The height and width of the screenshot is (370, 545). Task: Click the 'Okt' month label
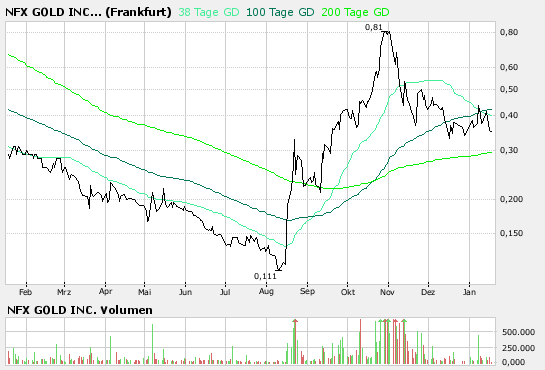(x=348, y=292)
